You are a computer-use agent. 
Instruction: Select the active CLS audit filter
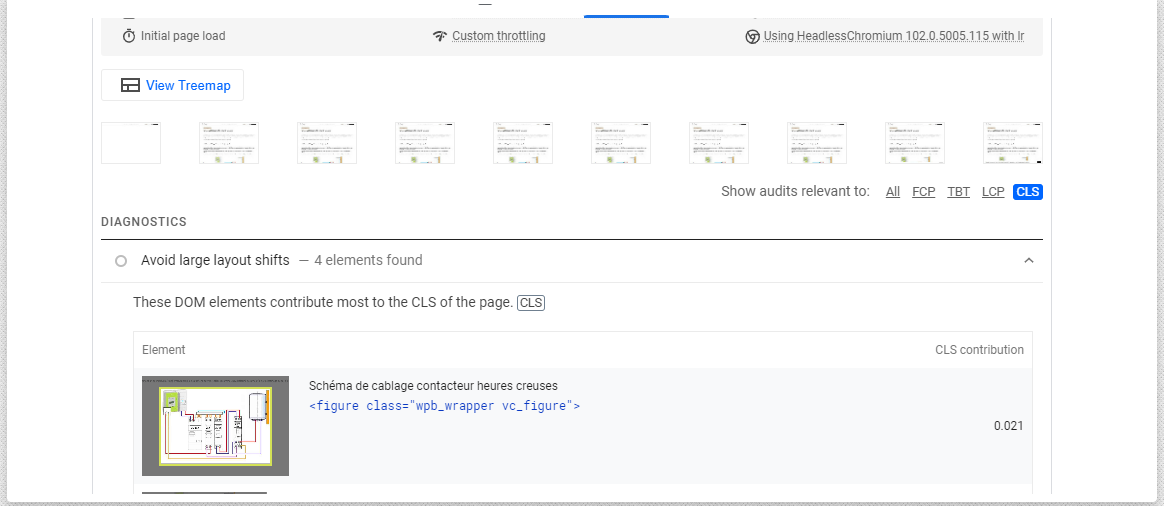1027,192
